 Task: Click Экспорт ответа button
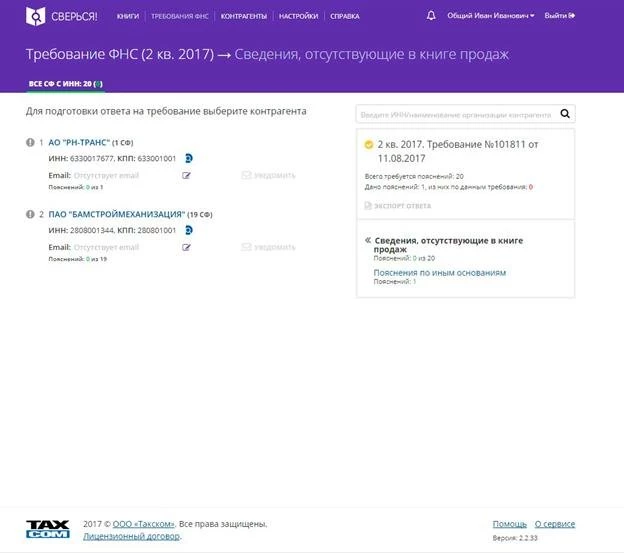[x=403, y=205]
